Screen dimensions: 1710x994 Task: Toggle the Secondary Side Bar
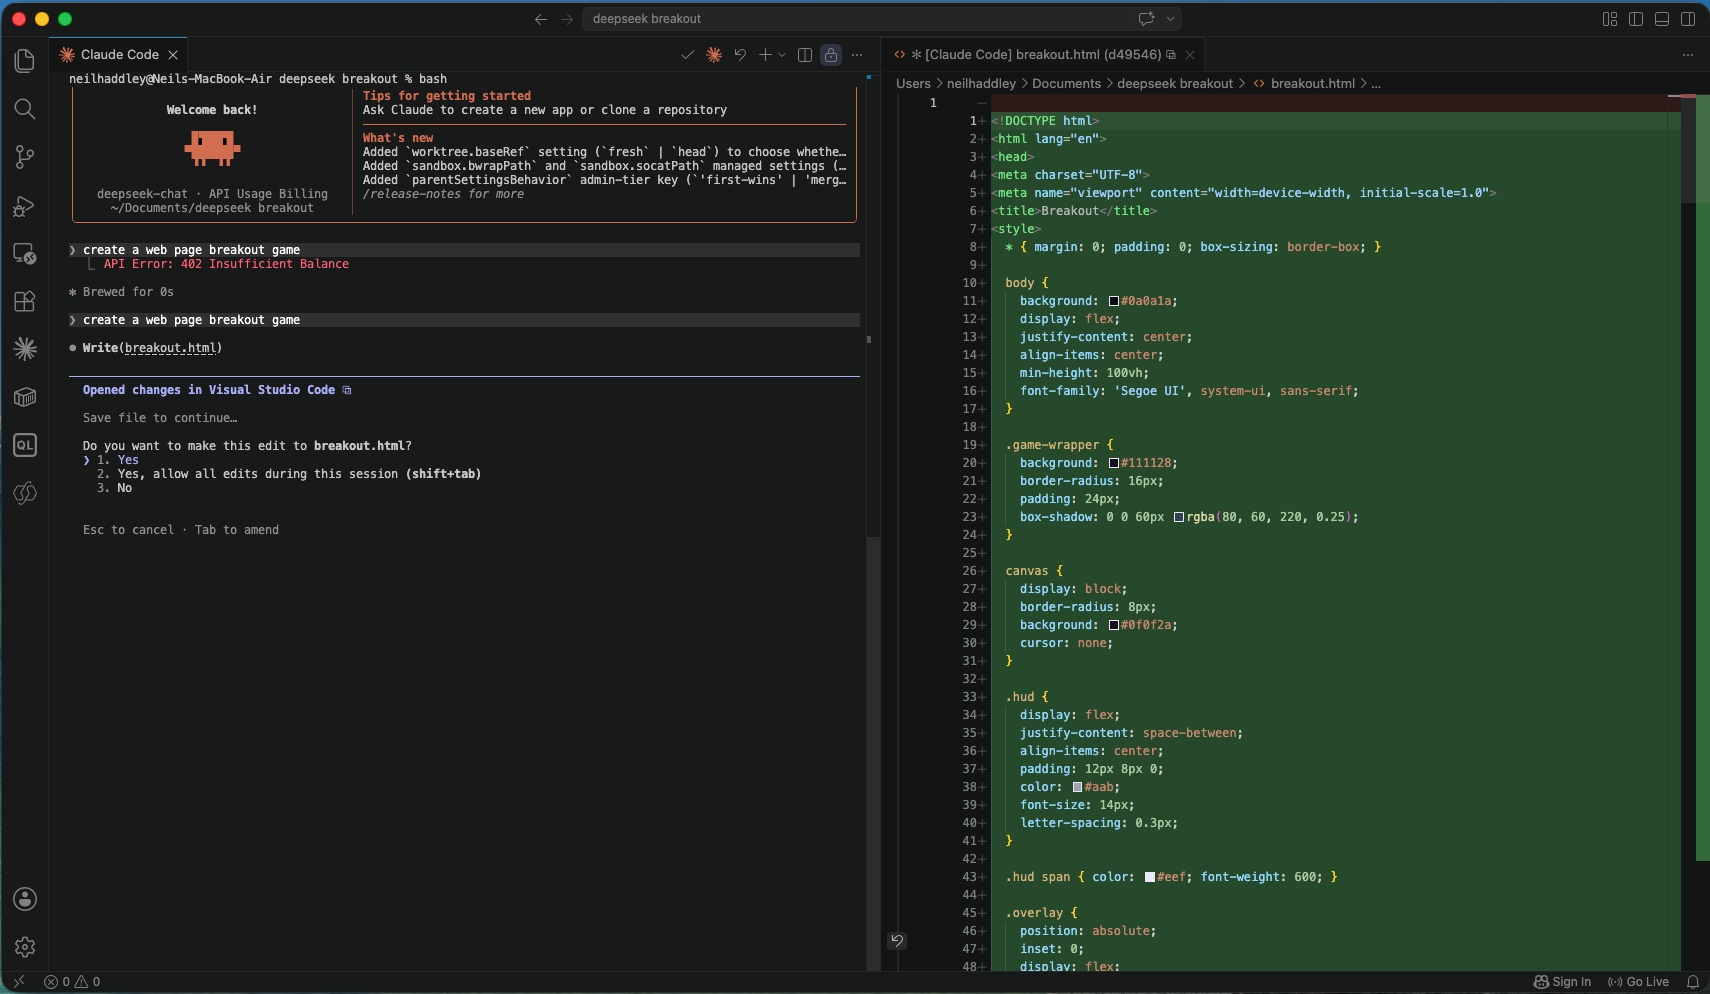(1688, 19)
